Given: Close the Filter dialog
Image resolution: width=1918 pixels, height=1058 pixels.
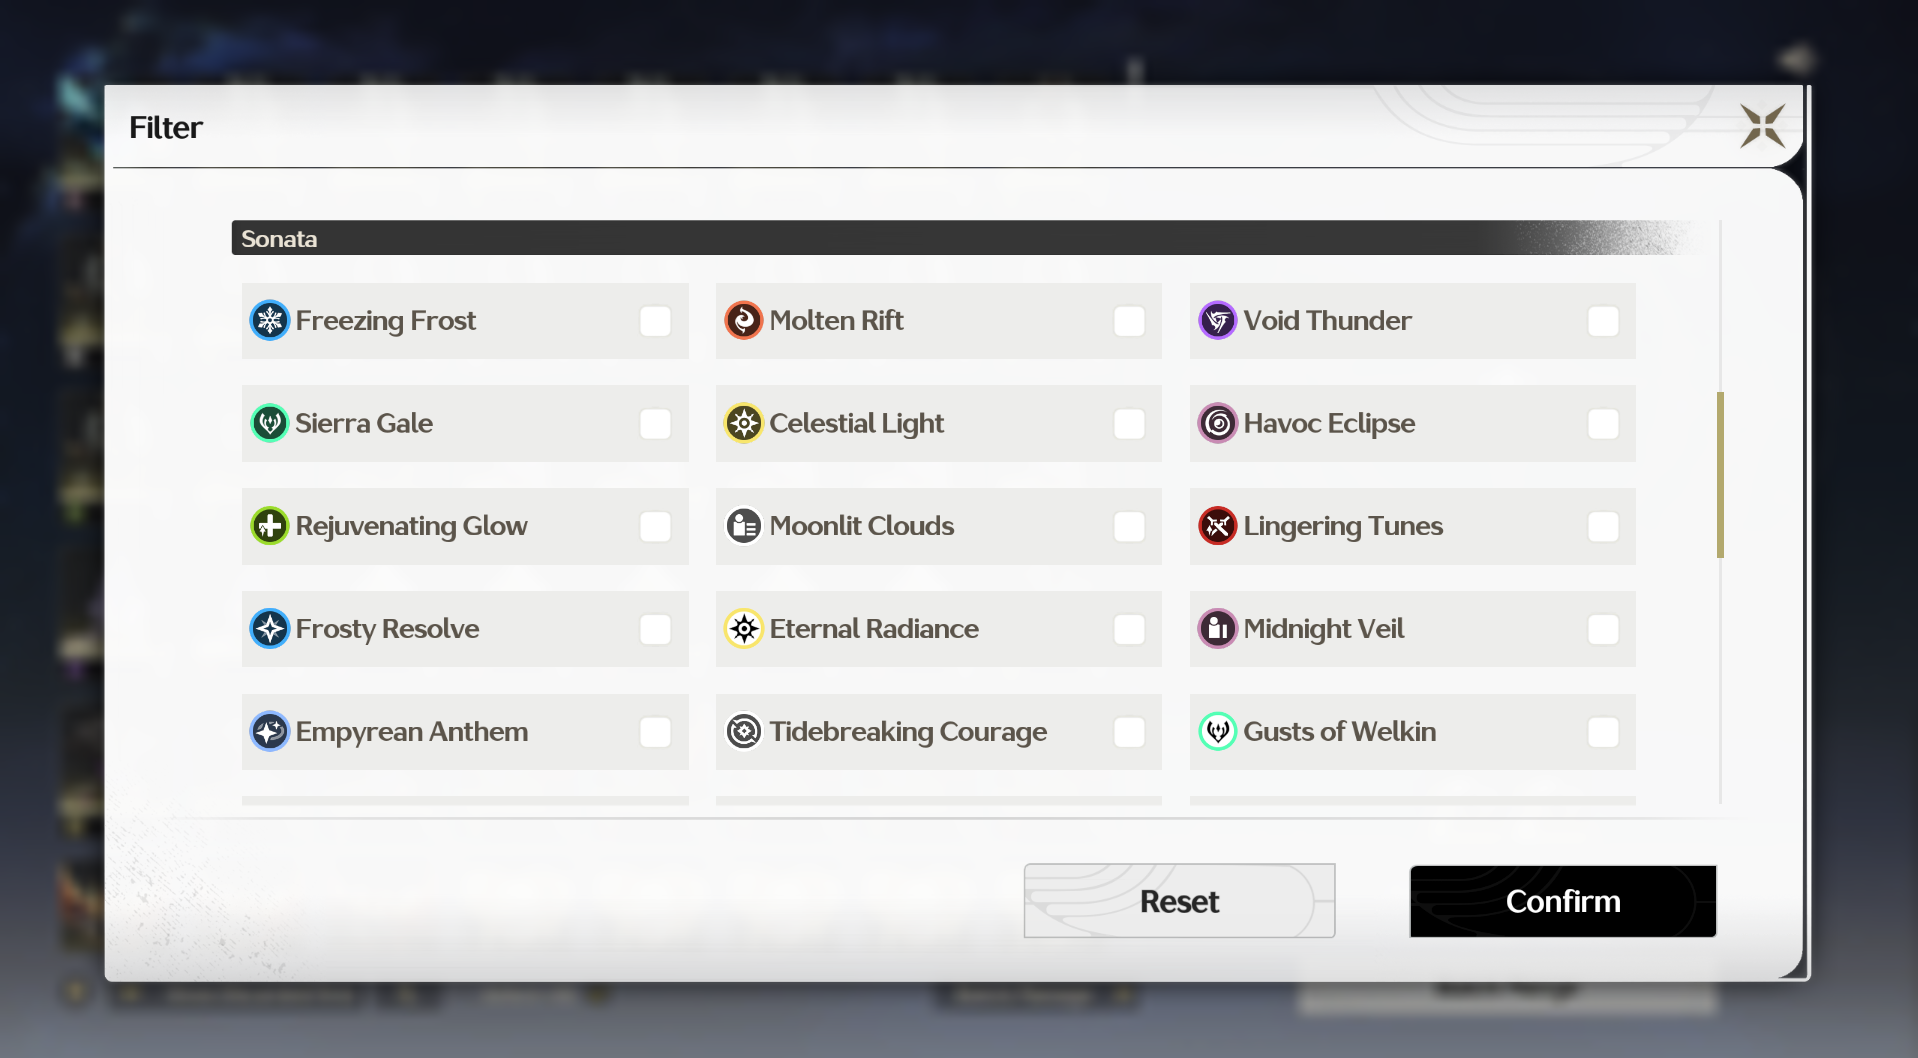Looking at the screenshot, I should point(1762,126).
